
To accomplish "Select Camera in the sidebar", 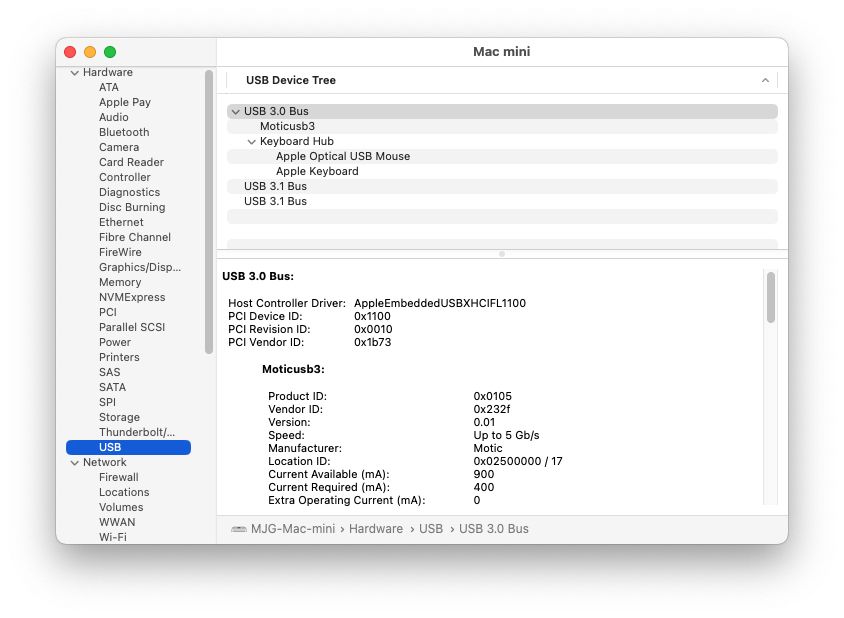I will coord(119,148).
